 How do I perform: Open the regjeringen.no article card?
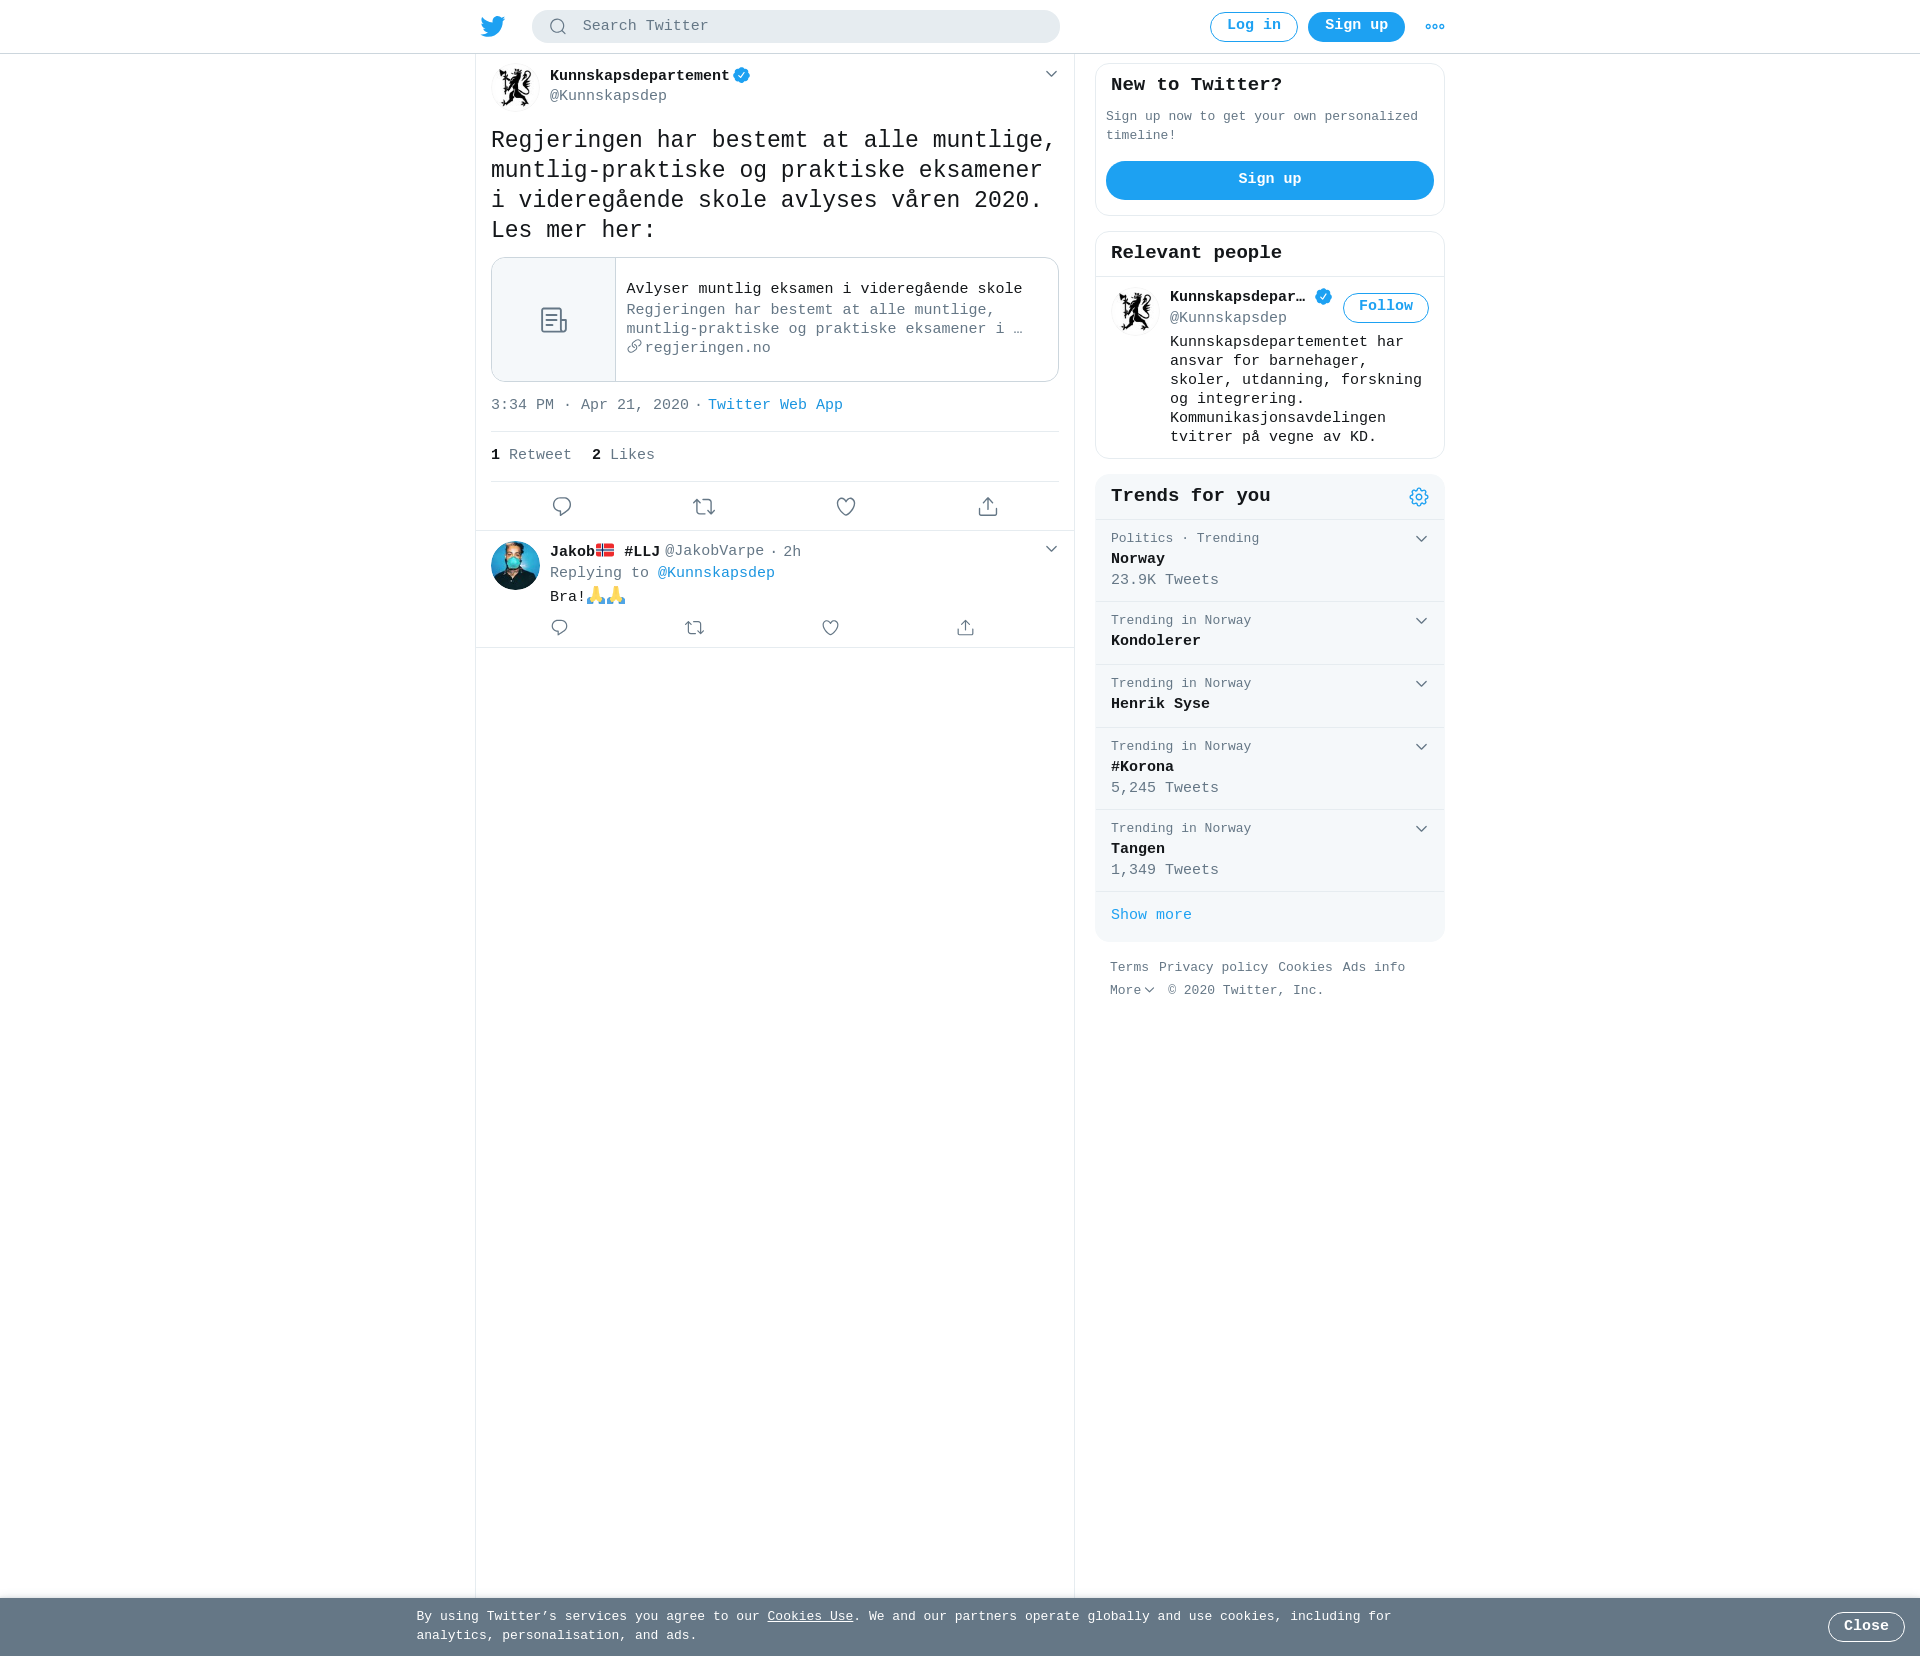[x=775, y=320]
